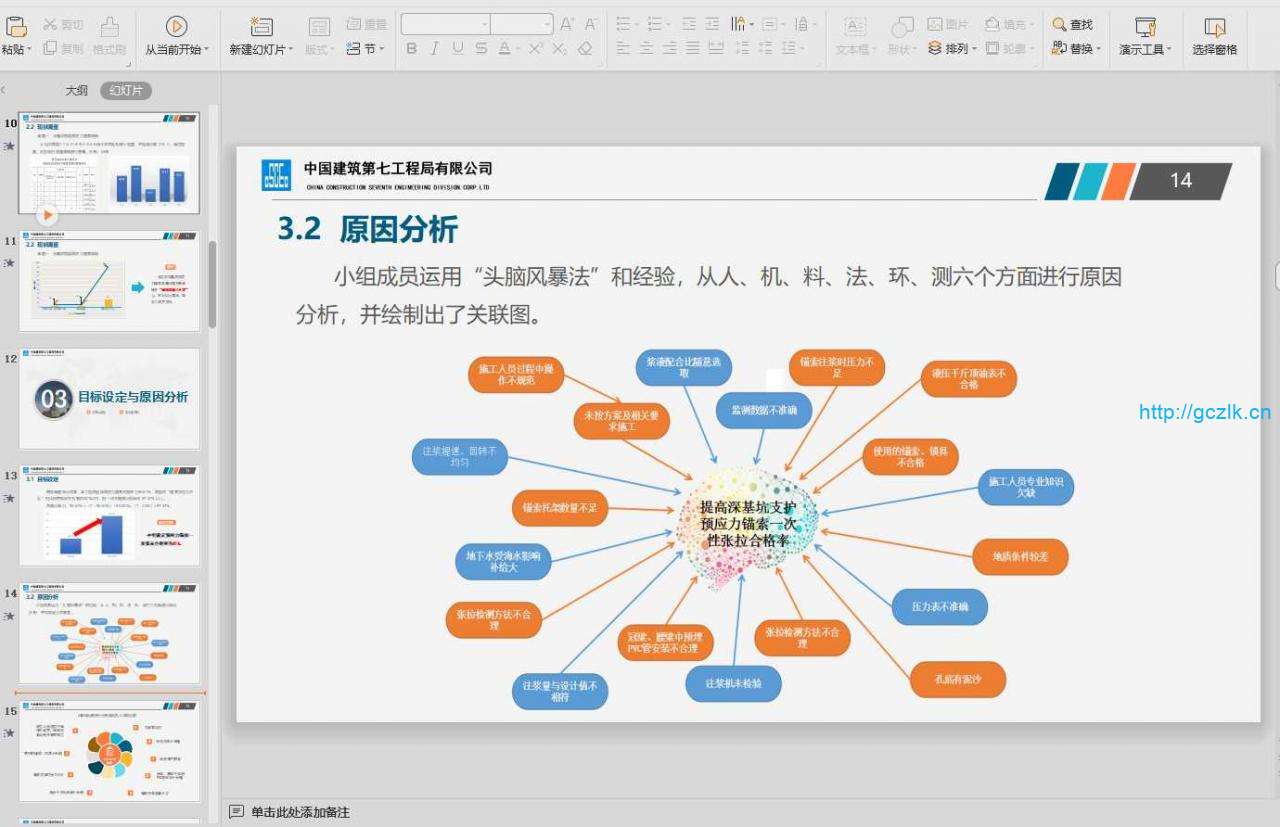Click the play button on slide 10 thumbnail
Image resolution: width=1280 pixels, height=827 pixels.
click(48, 215)
